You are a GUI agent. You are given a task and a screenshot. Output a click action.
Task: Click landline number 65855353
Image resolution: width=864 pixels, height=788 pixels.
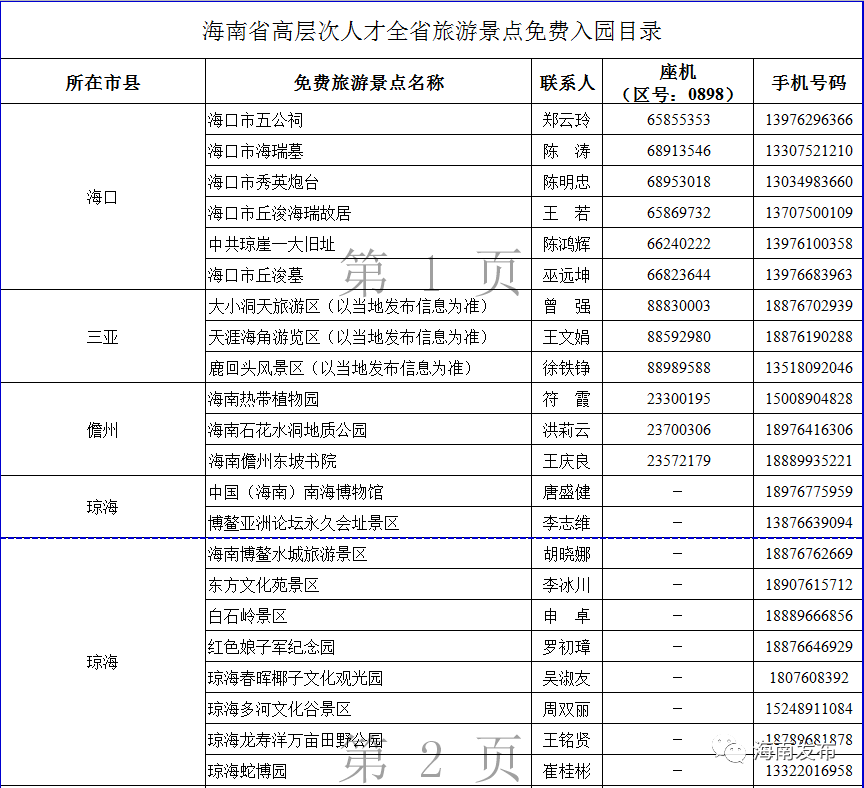coord(678,120)
